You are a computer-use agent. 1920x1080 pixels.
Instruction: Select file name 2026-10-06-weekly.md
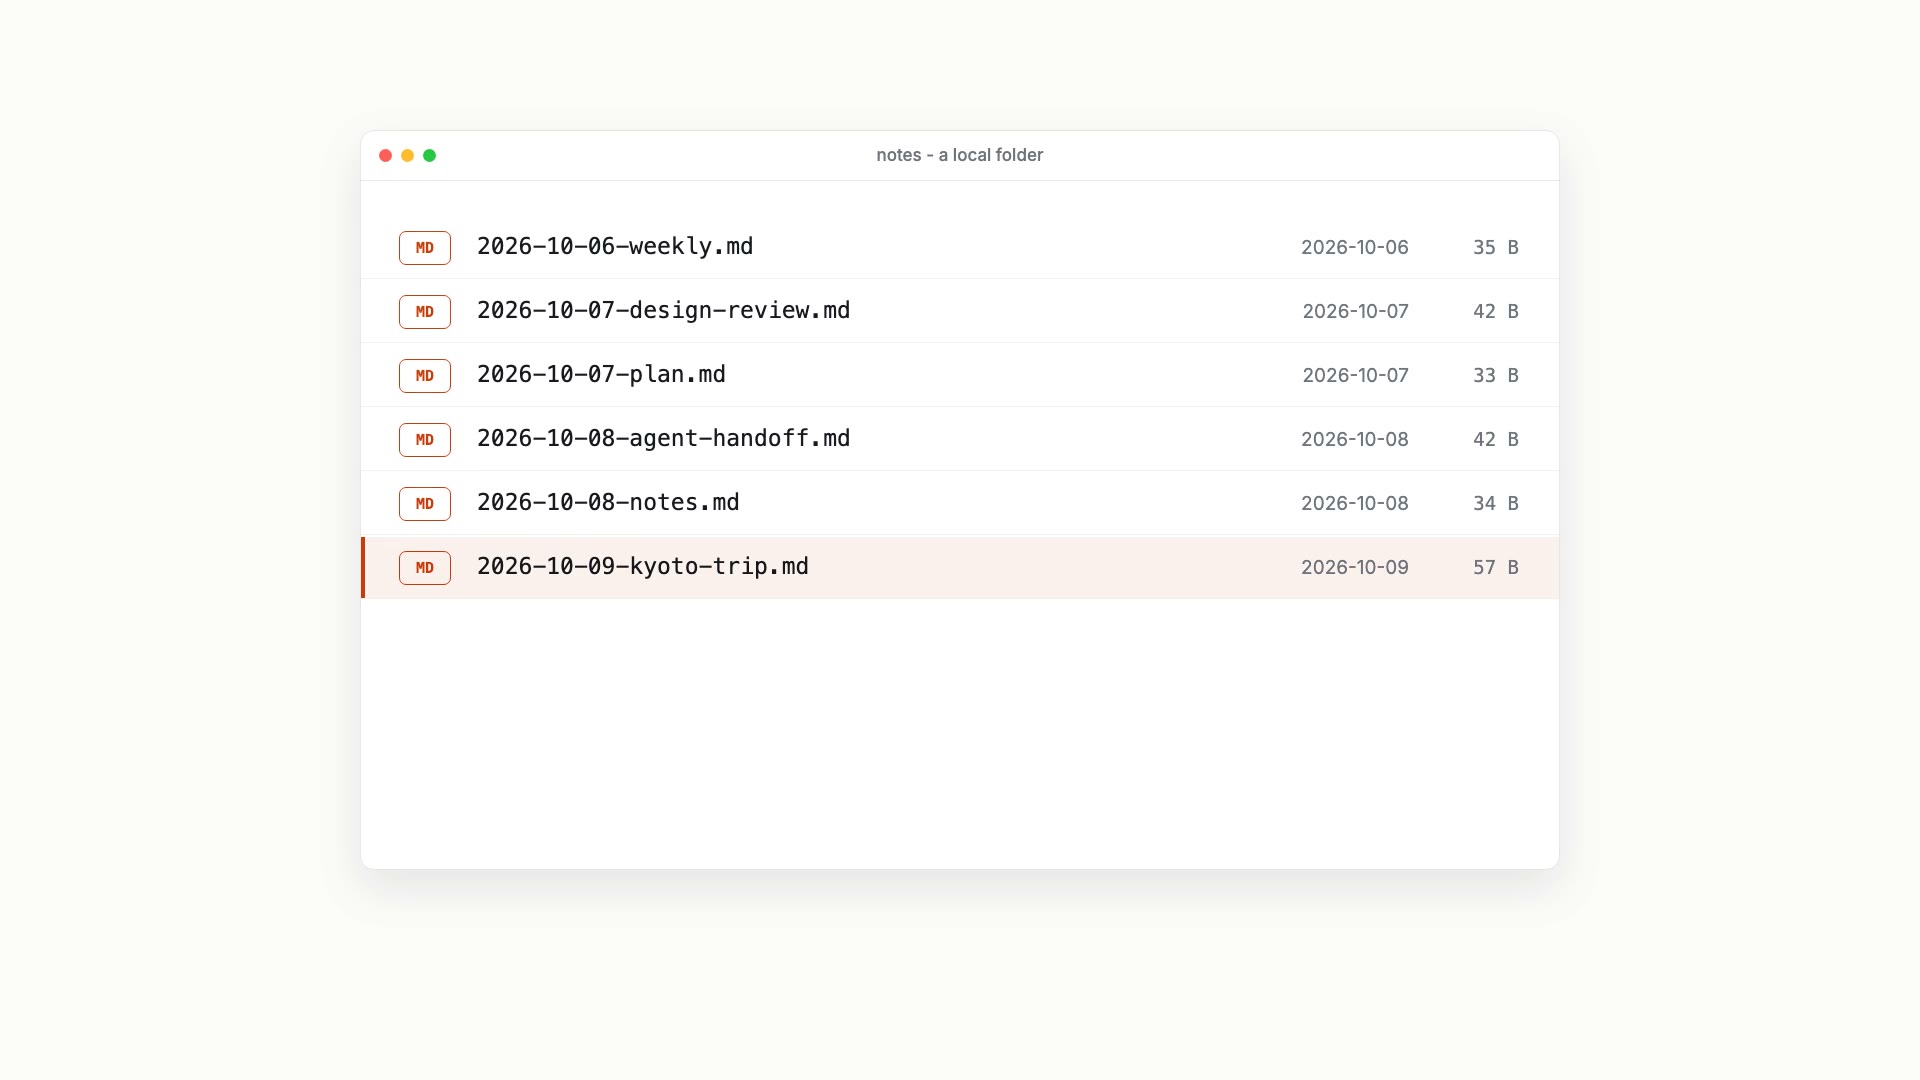[x=615, y=247]
